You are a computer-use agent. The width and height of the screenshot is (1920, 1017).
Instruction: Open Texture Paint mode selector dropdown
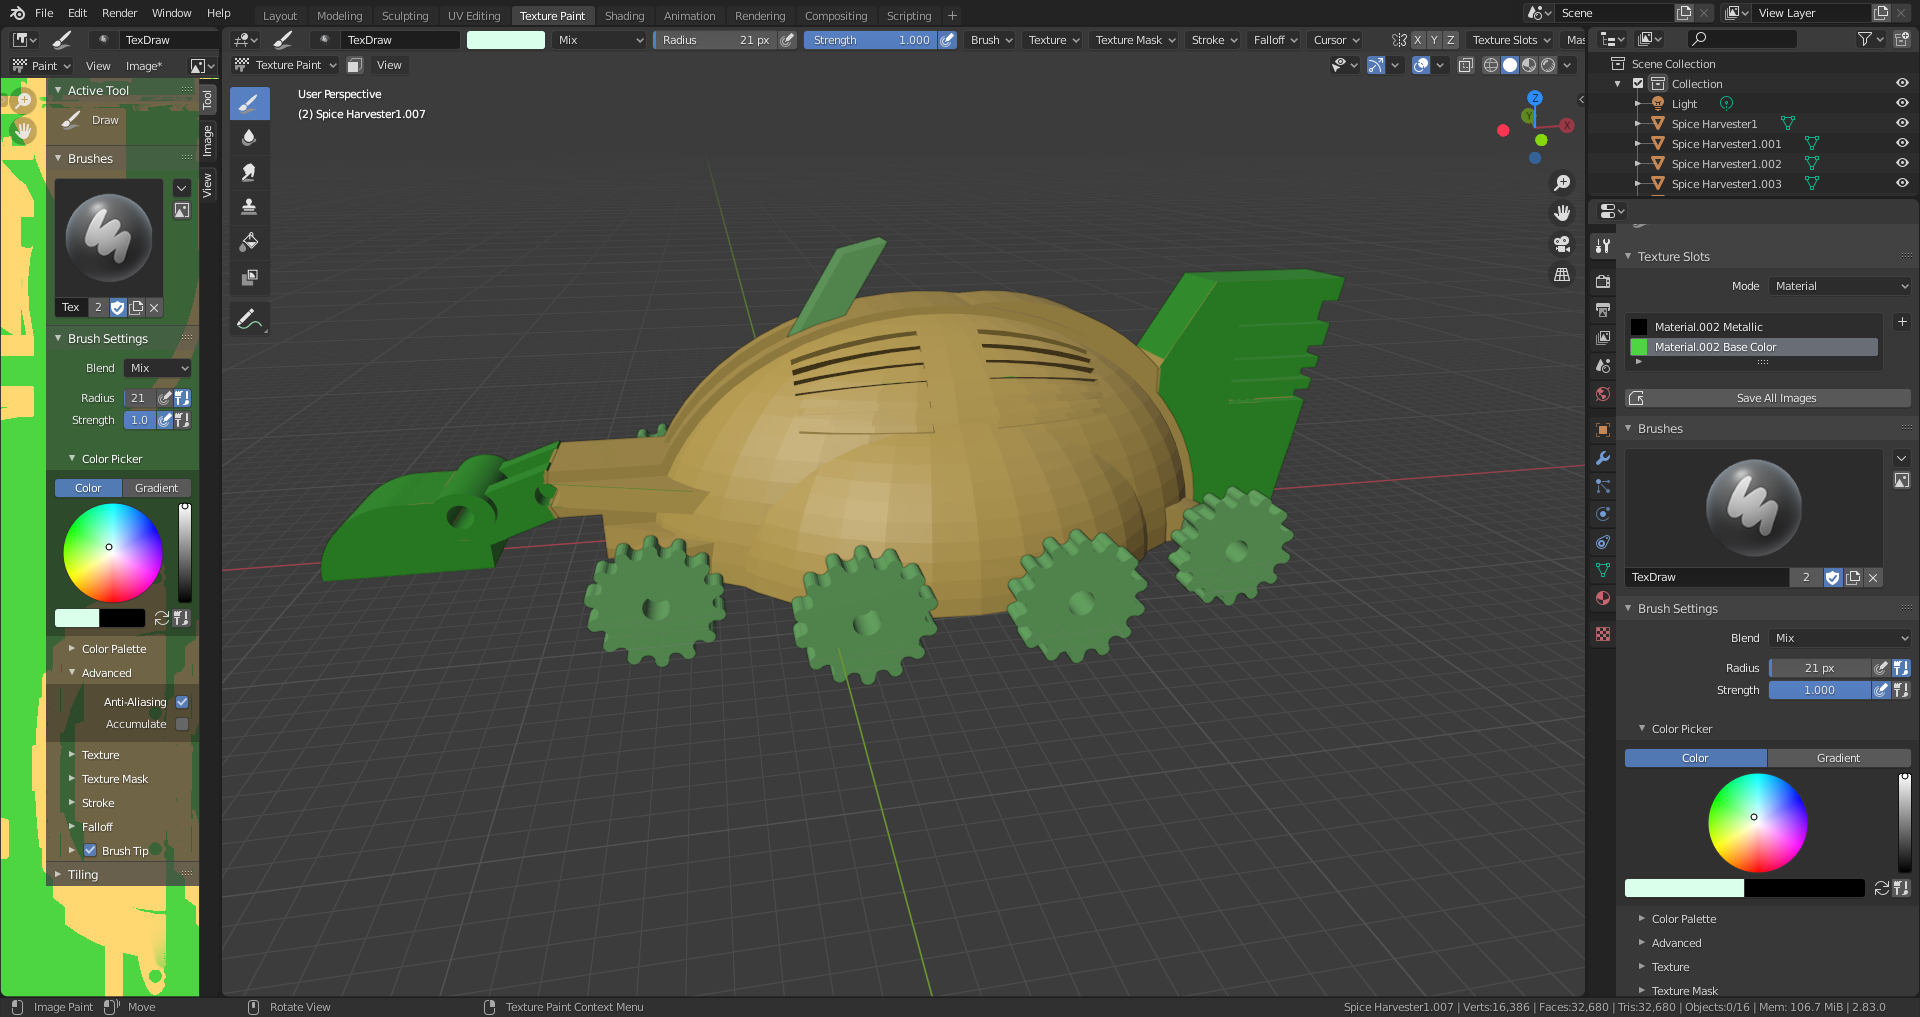coord(286,65)
